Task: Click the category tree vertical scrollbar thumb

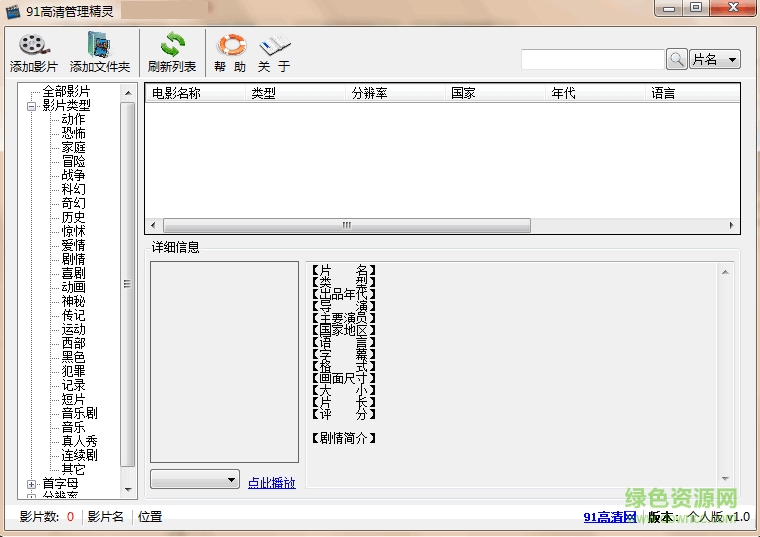Action: click(128, 284)
